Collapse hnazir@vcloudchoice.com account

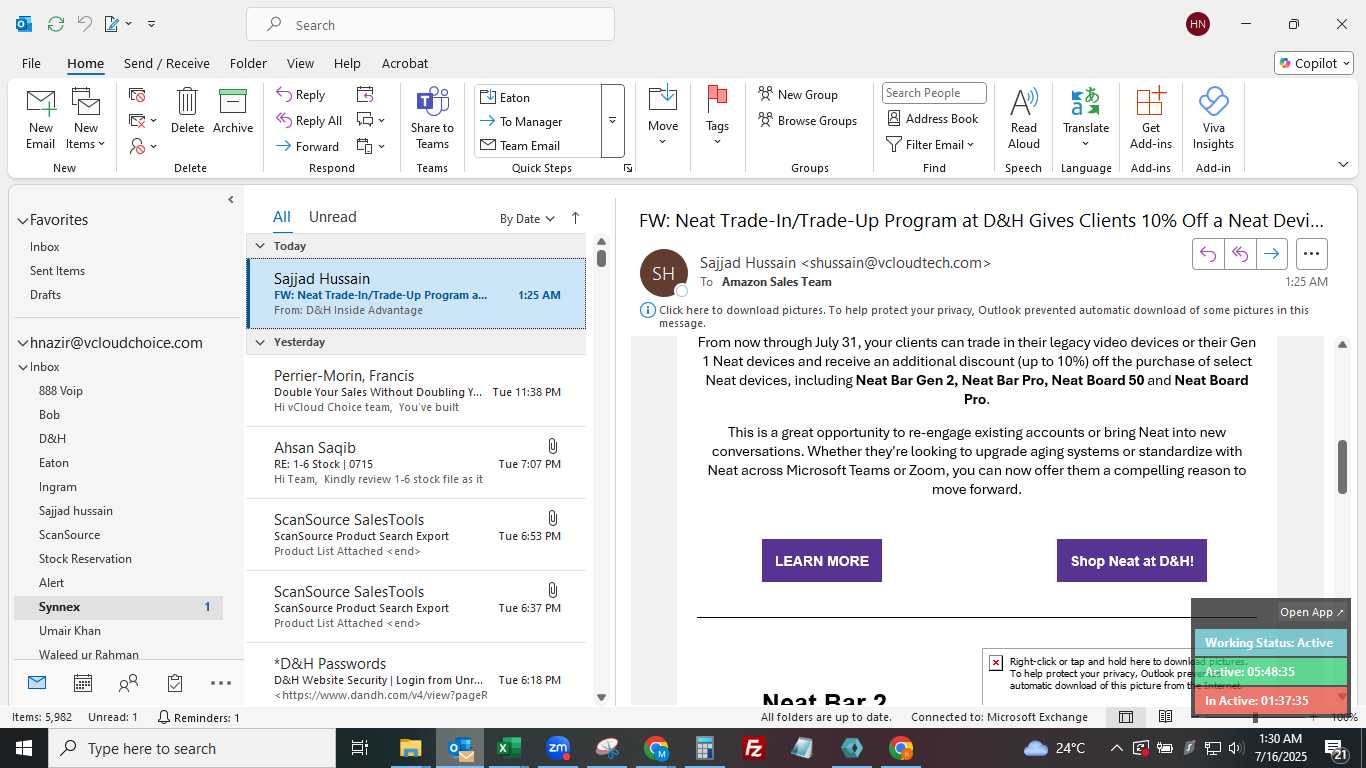coord(22,343)
